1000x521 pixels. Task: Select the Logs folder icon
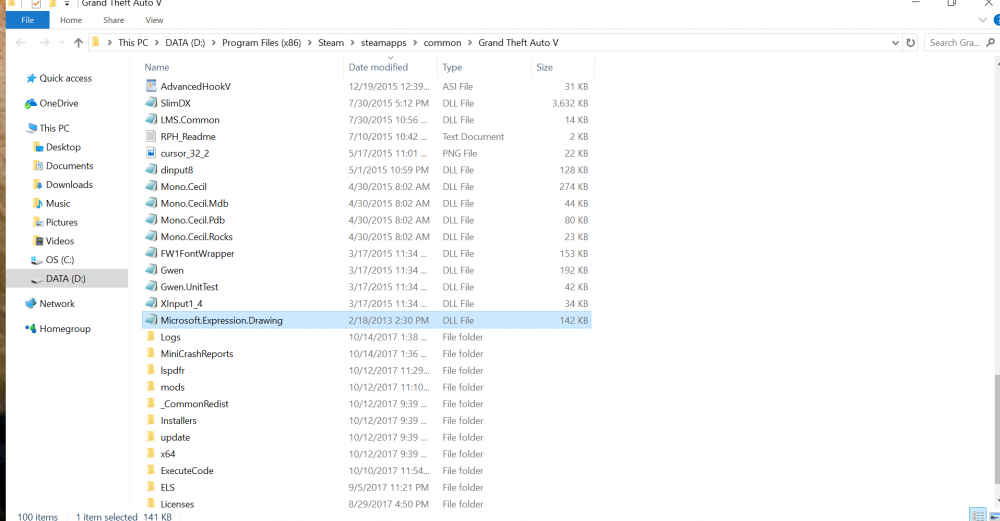tap(151, 337)
